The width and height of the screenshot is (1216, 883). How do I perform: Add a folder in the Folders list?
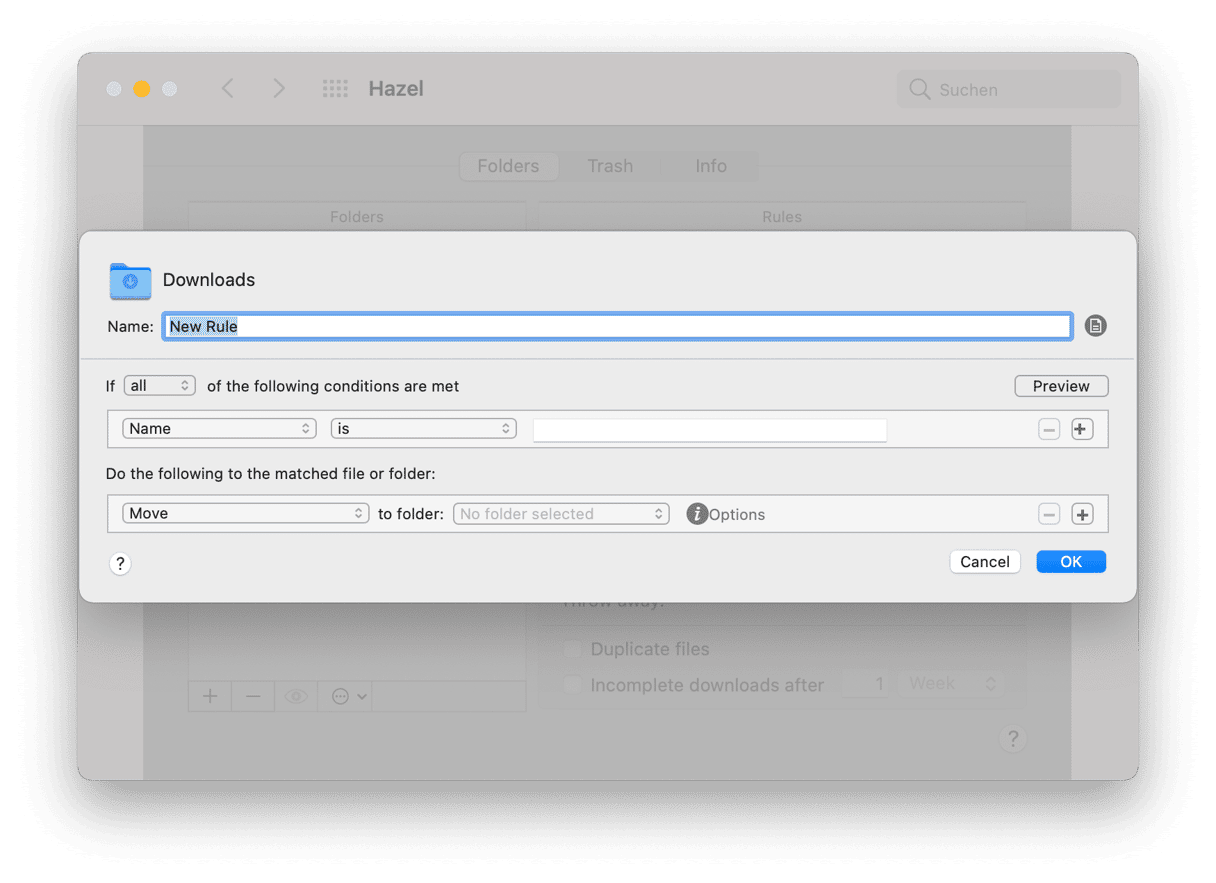[x=210, y=696]
